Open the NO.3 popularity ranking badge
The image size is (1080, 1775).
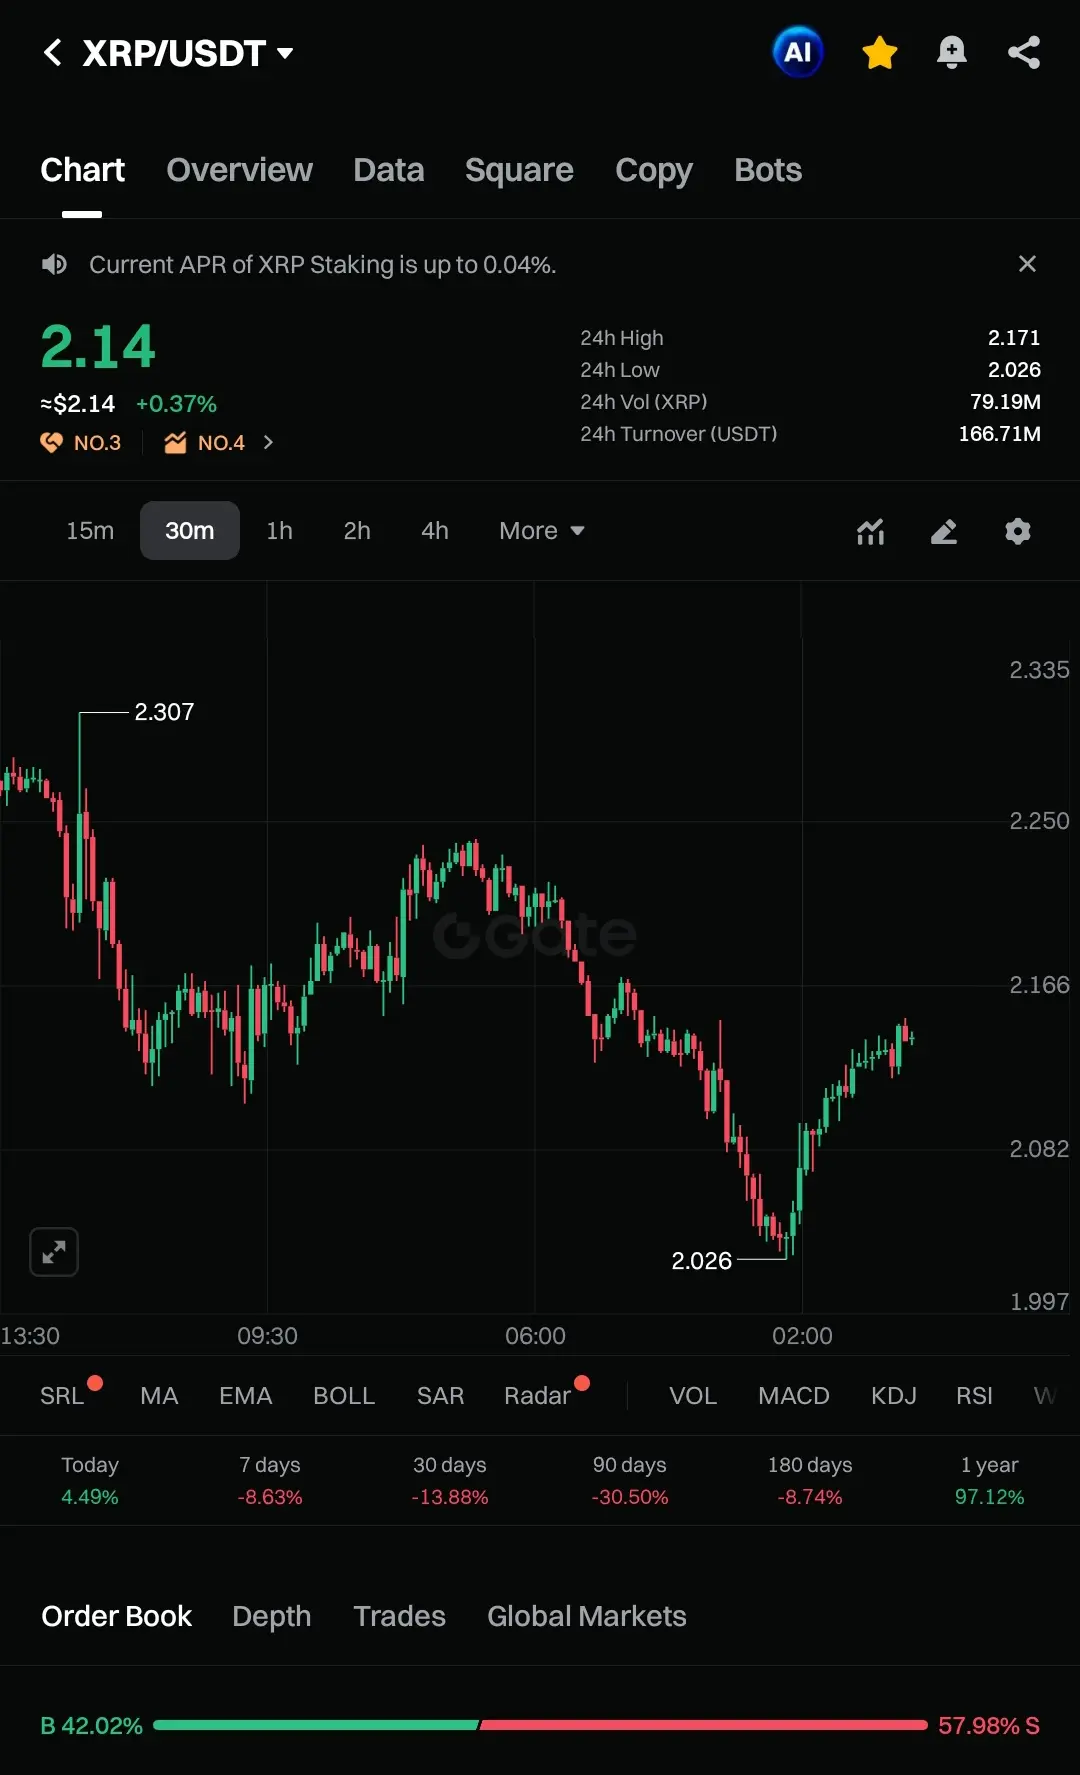pos(81,442)
